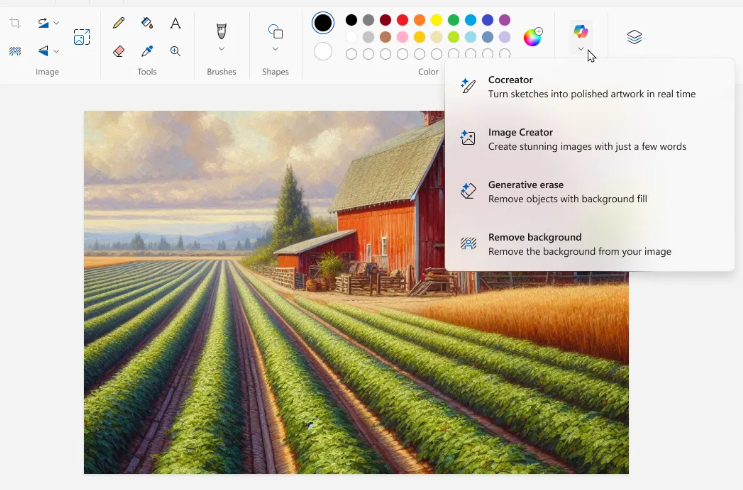743x490 pixels.
Task: Open the Edit colors rainbow wheel
Action: pos(533,37)
